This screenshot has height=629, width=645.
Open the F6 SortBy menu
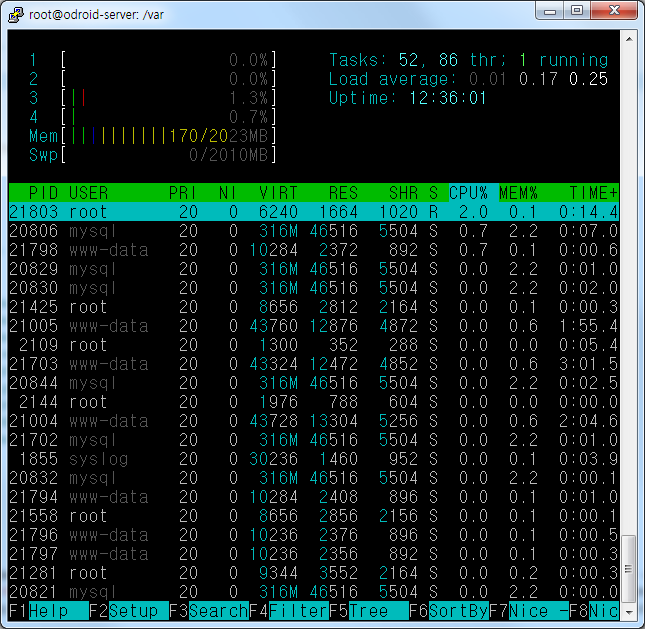(448, 610)
